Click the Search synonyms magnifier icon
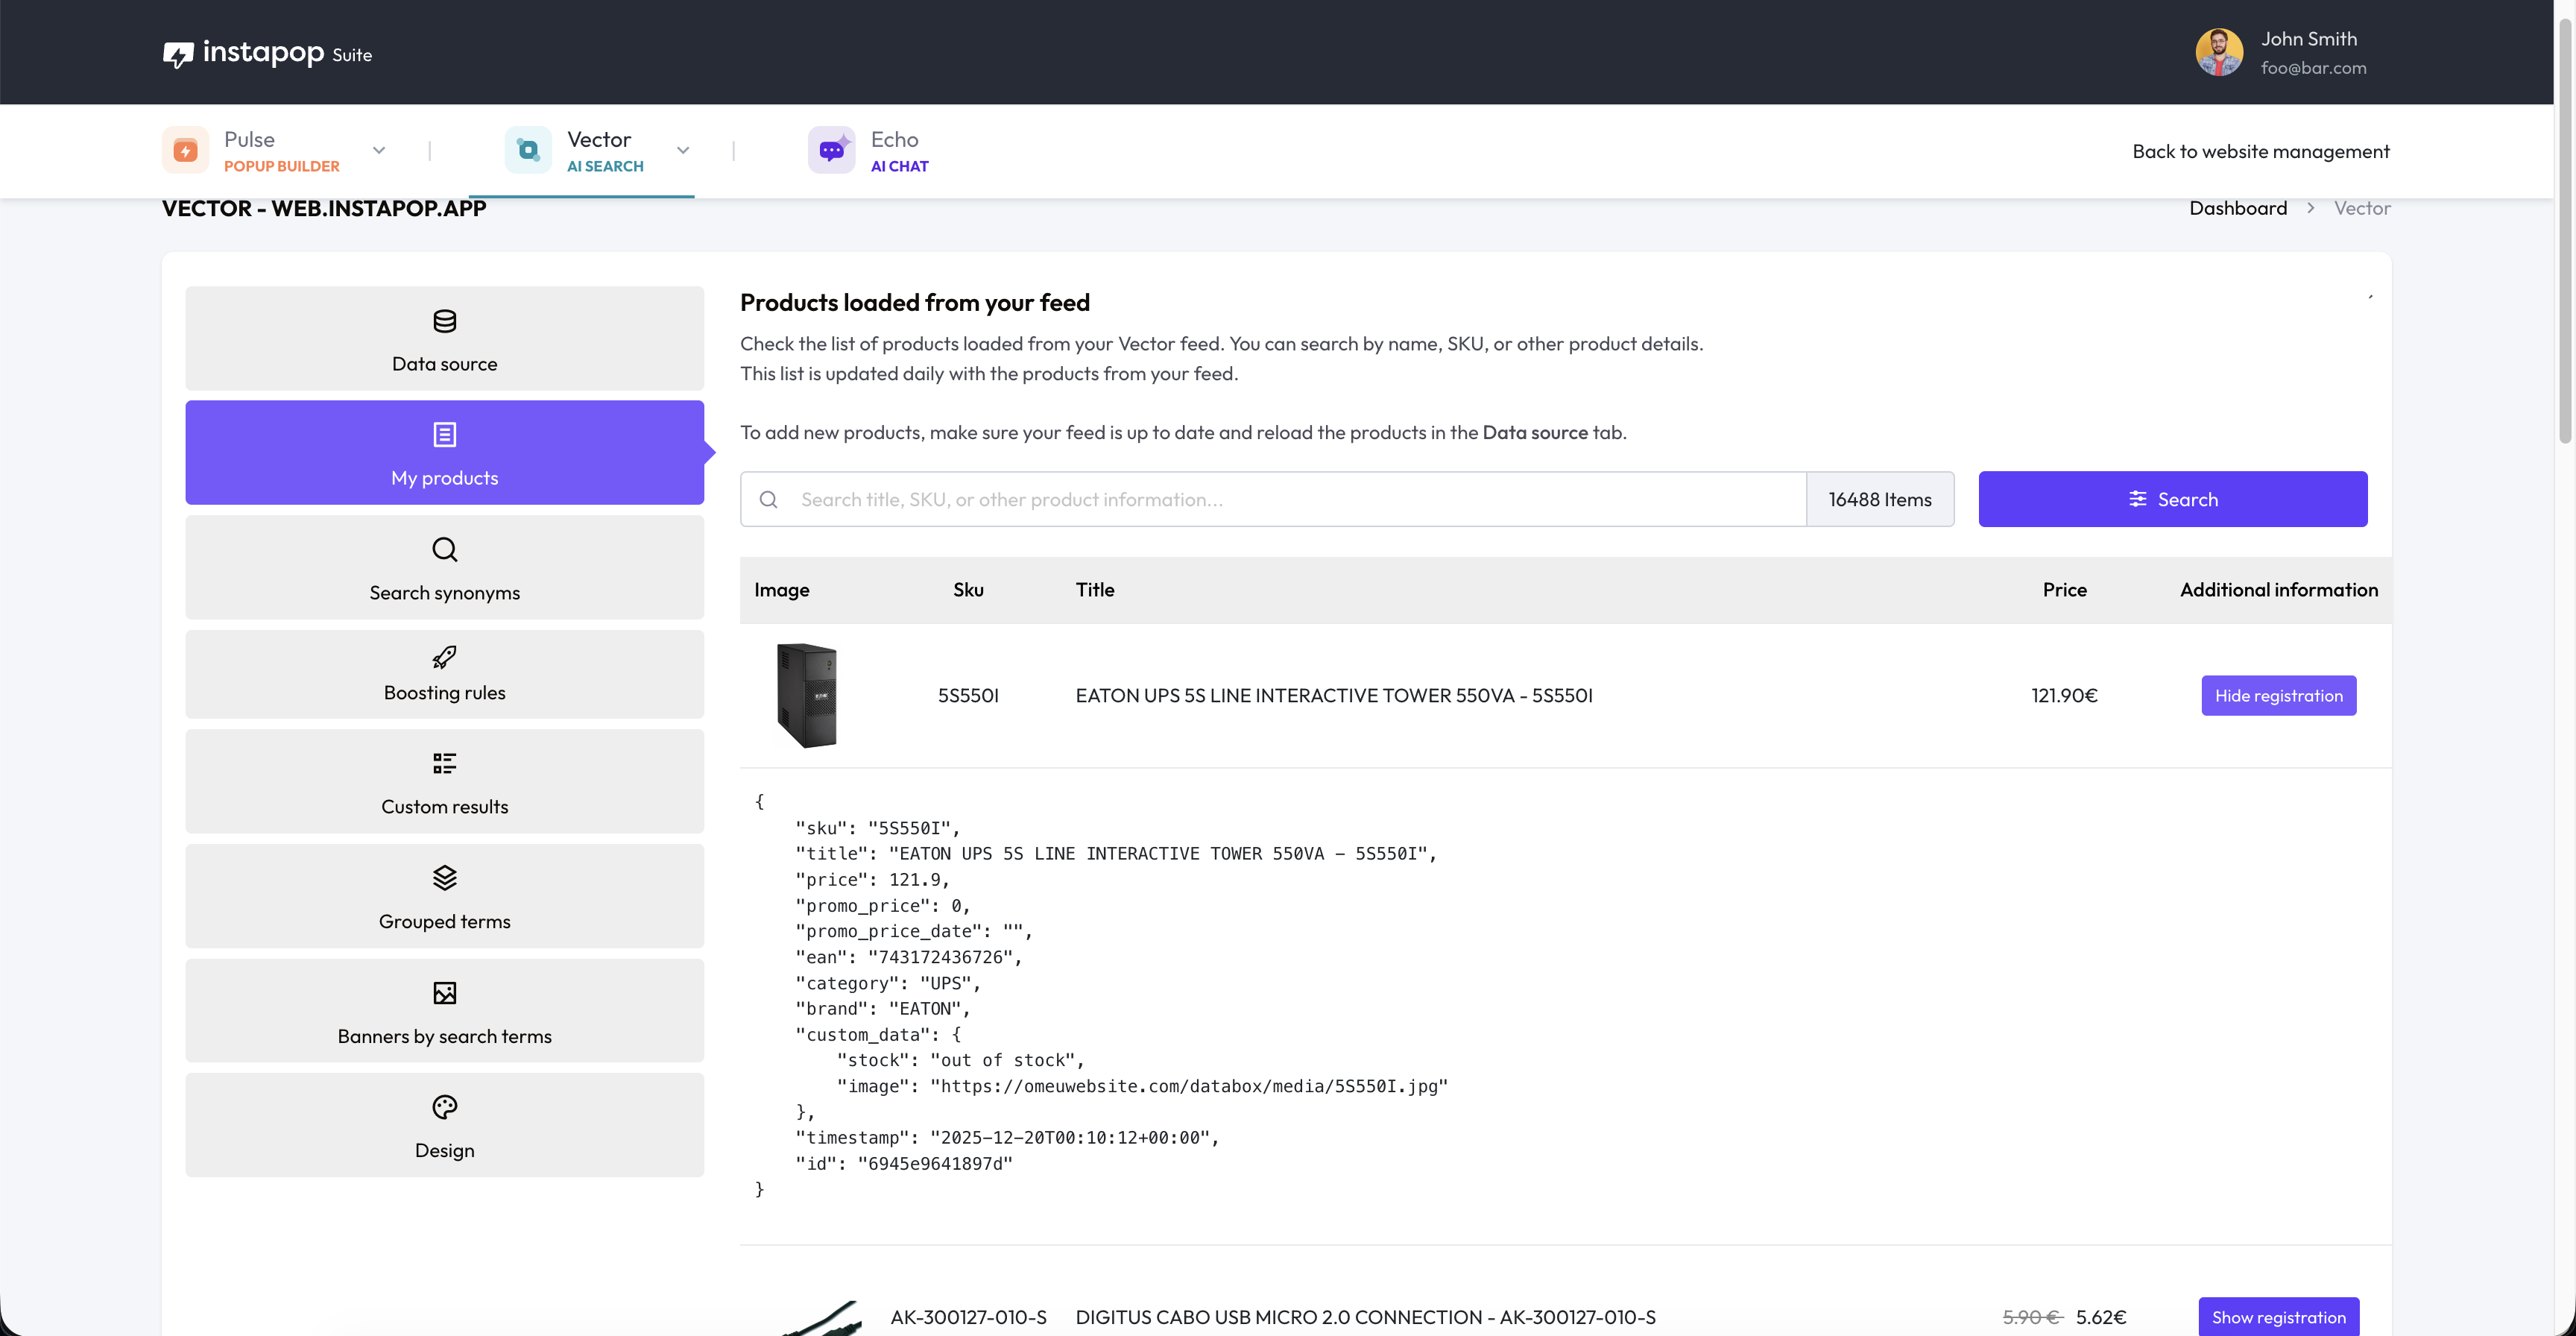This screenshot has height=1336, width=2576. click(444, 549)
